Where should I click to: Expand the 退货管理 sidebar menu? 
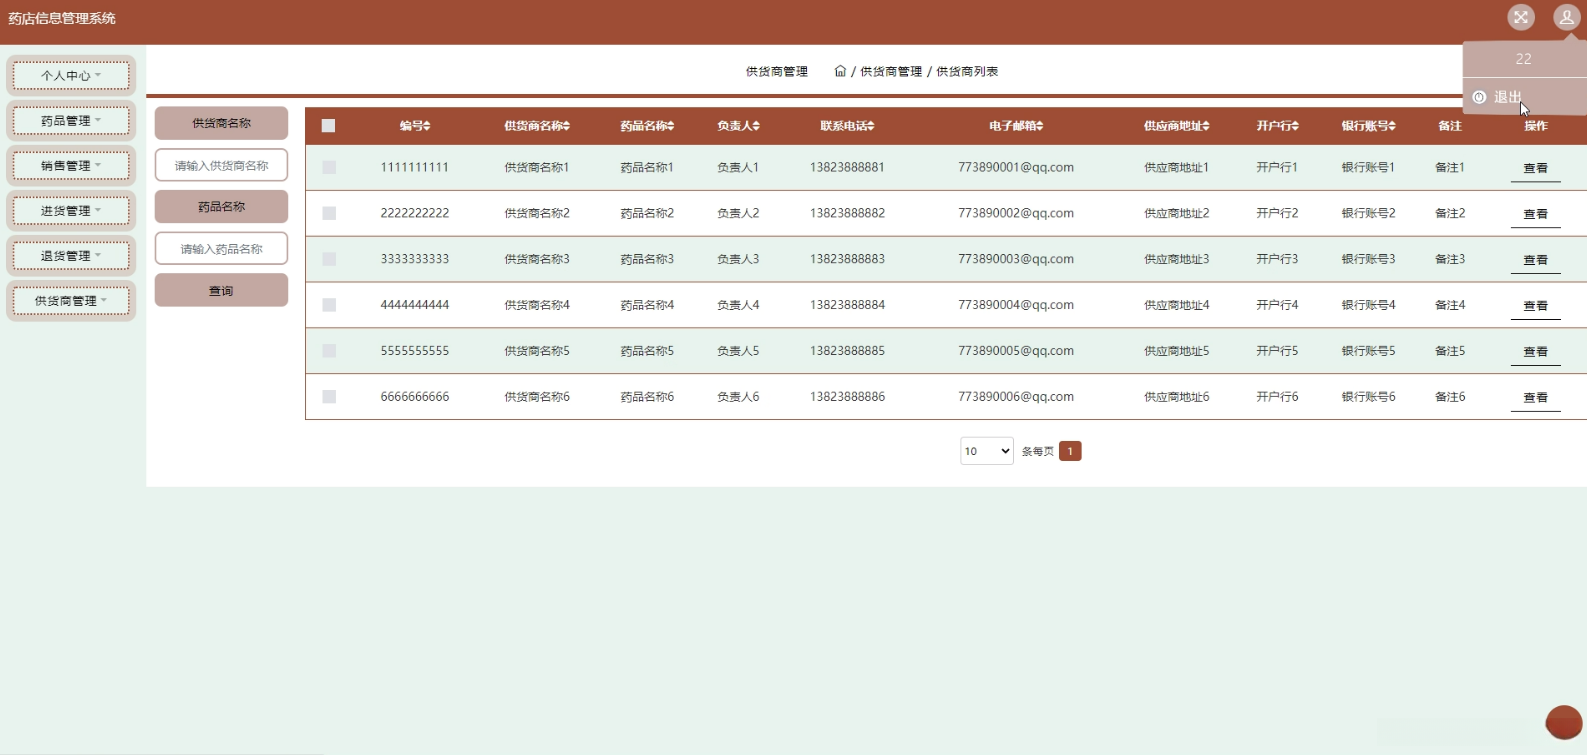click(x=71, y=256)
